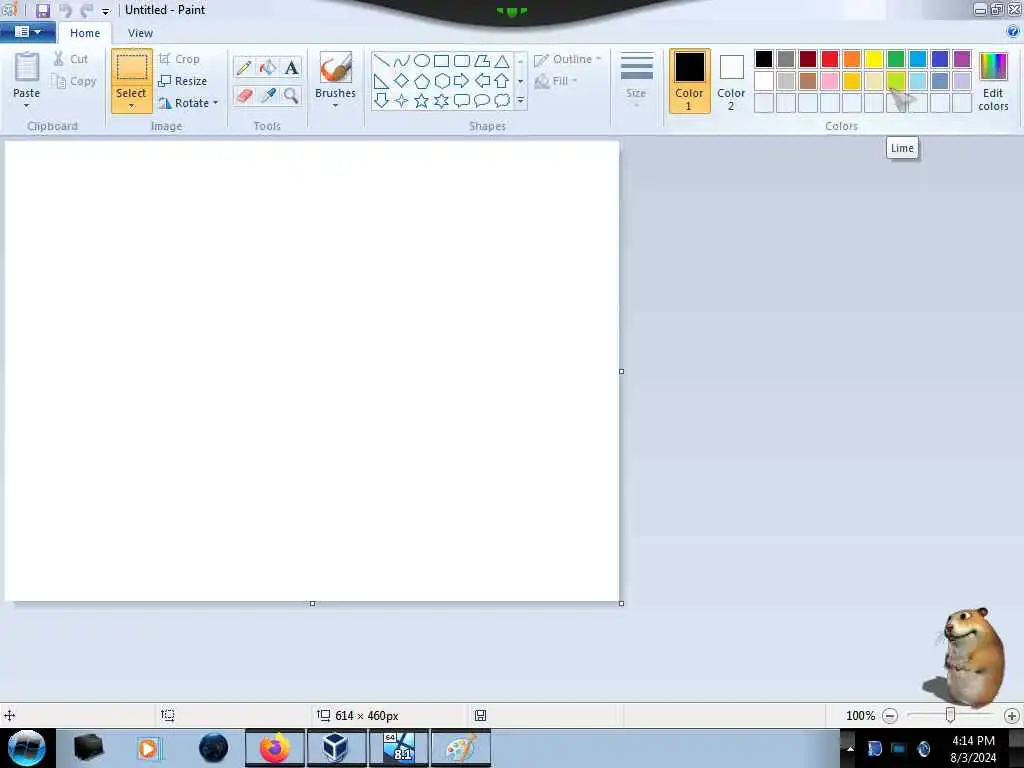Click the zoom out minus button
The image size is (1024, 768).
pos(889,716)
